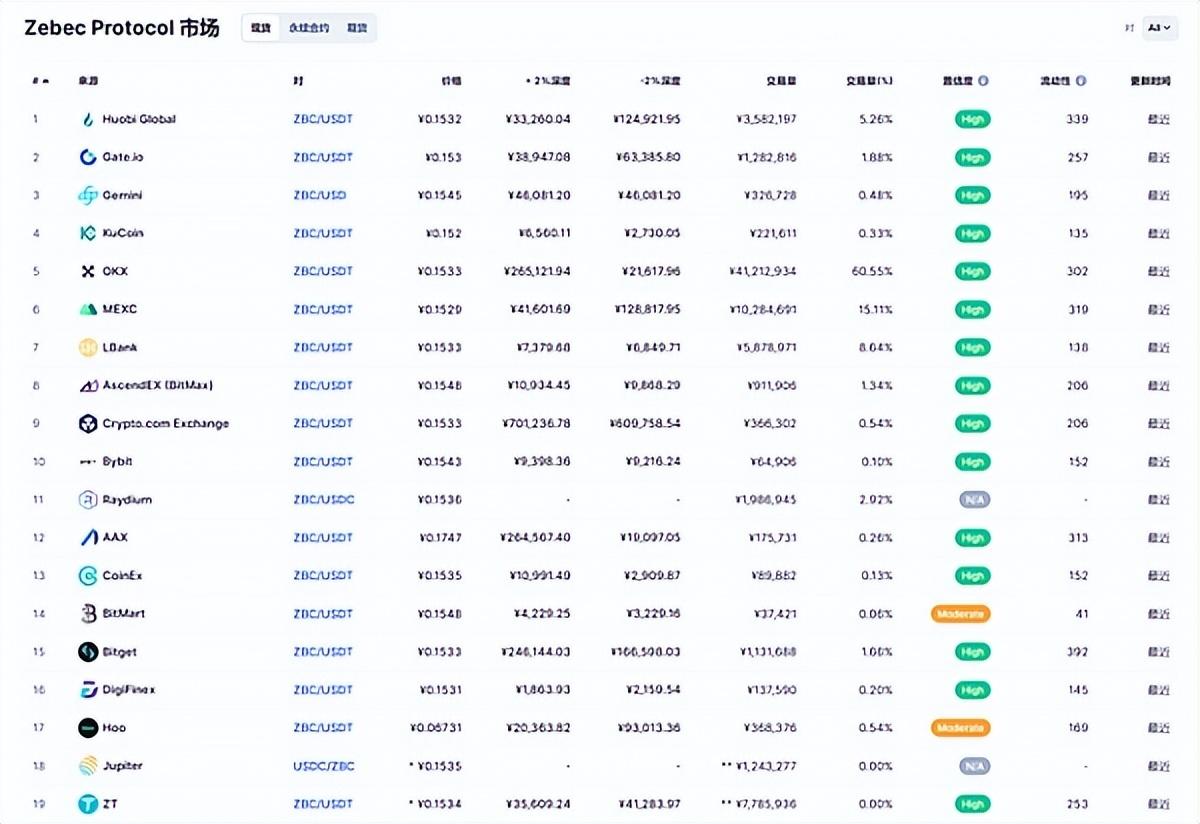The image size is (1200, 824).
Task: Click the Moderate confidence badge for BitMart
Action: 961,614
